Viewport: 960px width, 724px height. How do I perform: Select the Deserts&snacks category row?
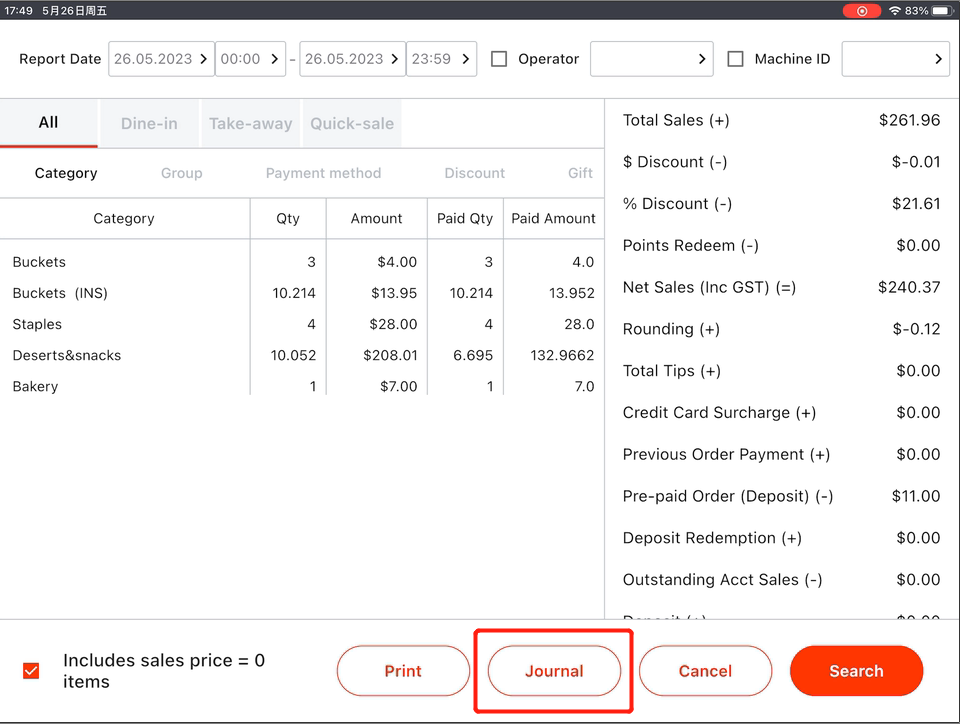(67, 355)
